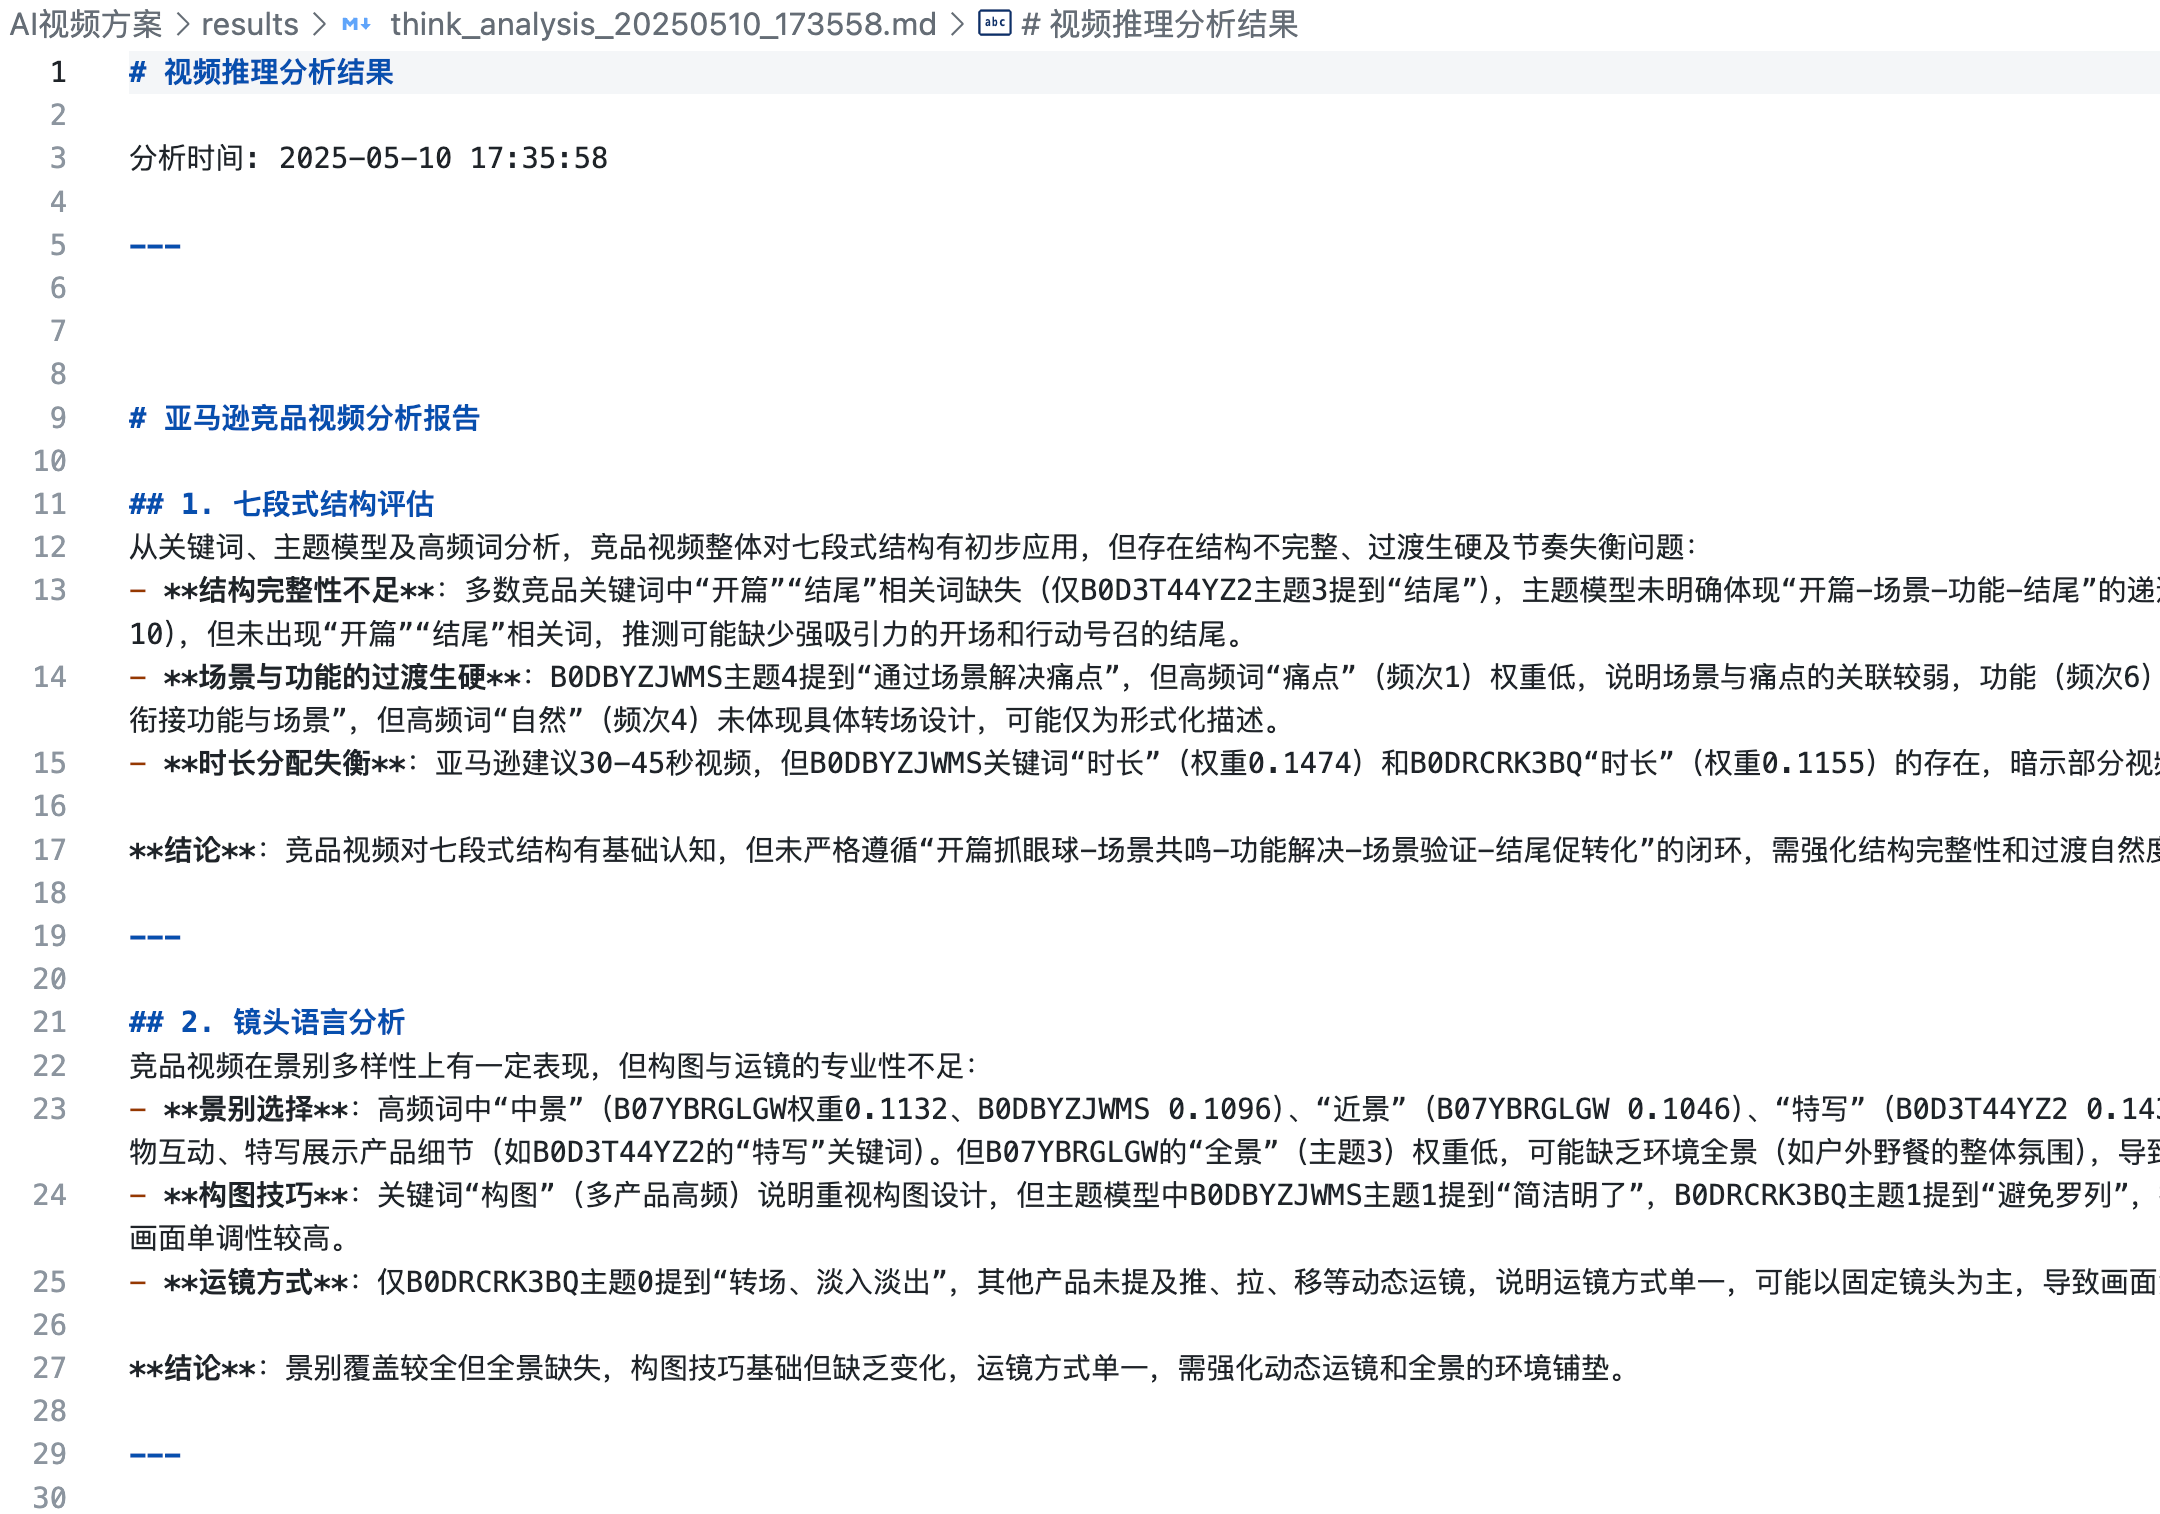Open the 视频推理分析结果 symbol breadcrumb
This screenshot has height=1514, width=2160.
(1160, 24)
